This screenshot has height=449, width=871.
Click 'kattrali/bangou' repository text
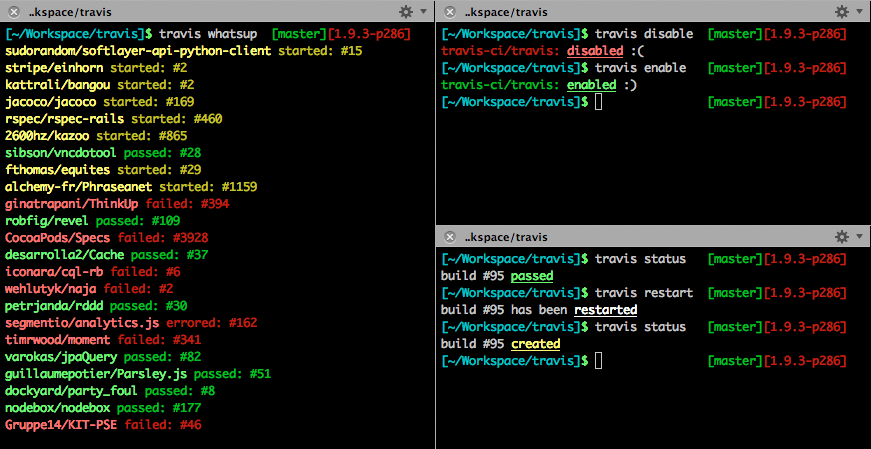coord(58,85)
